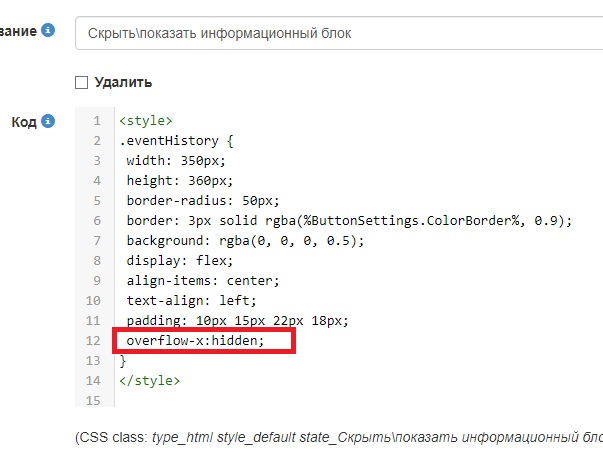Viewport: 603px width, 454px height.
Task: Click the Код field label
Action: (23, 122)
